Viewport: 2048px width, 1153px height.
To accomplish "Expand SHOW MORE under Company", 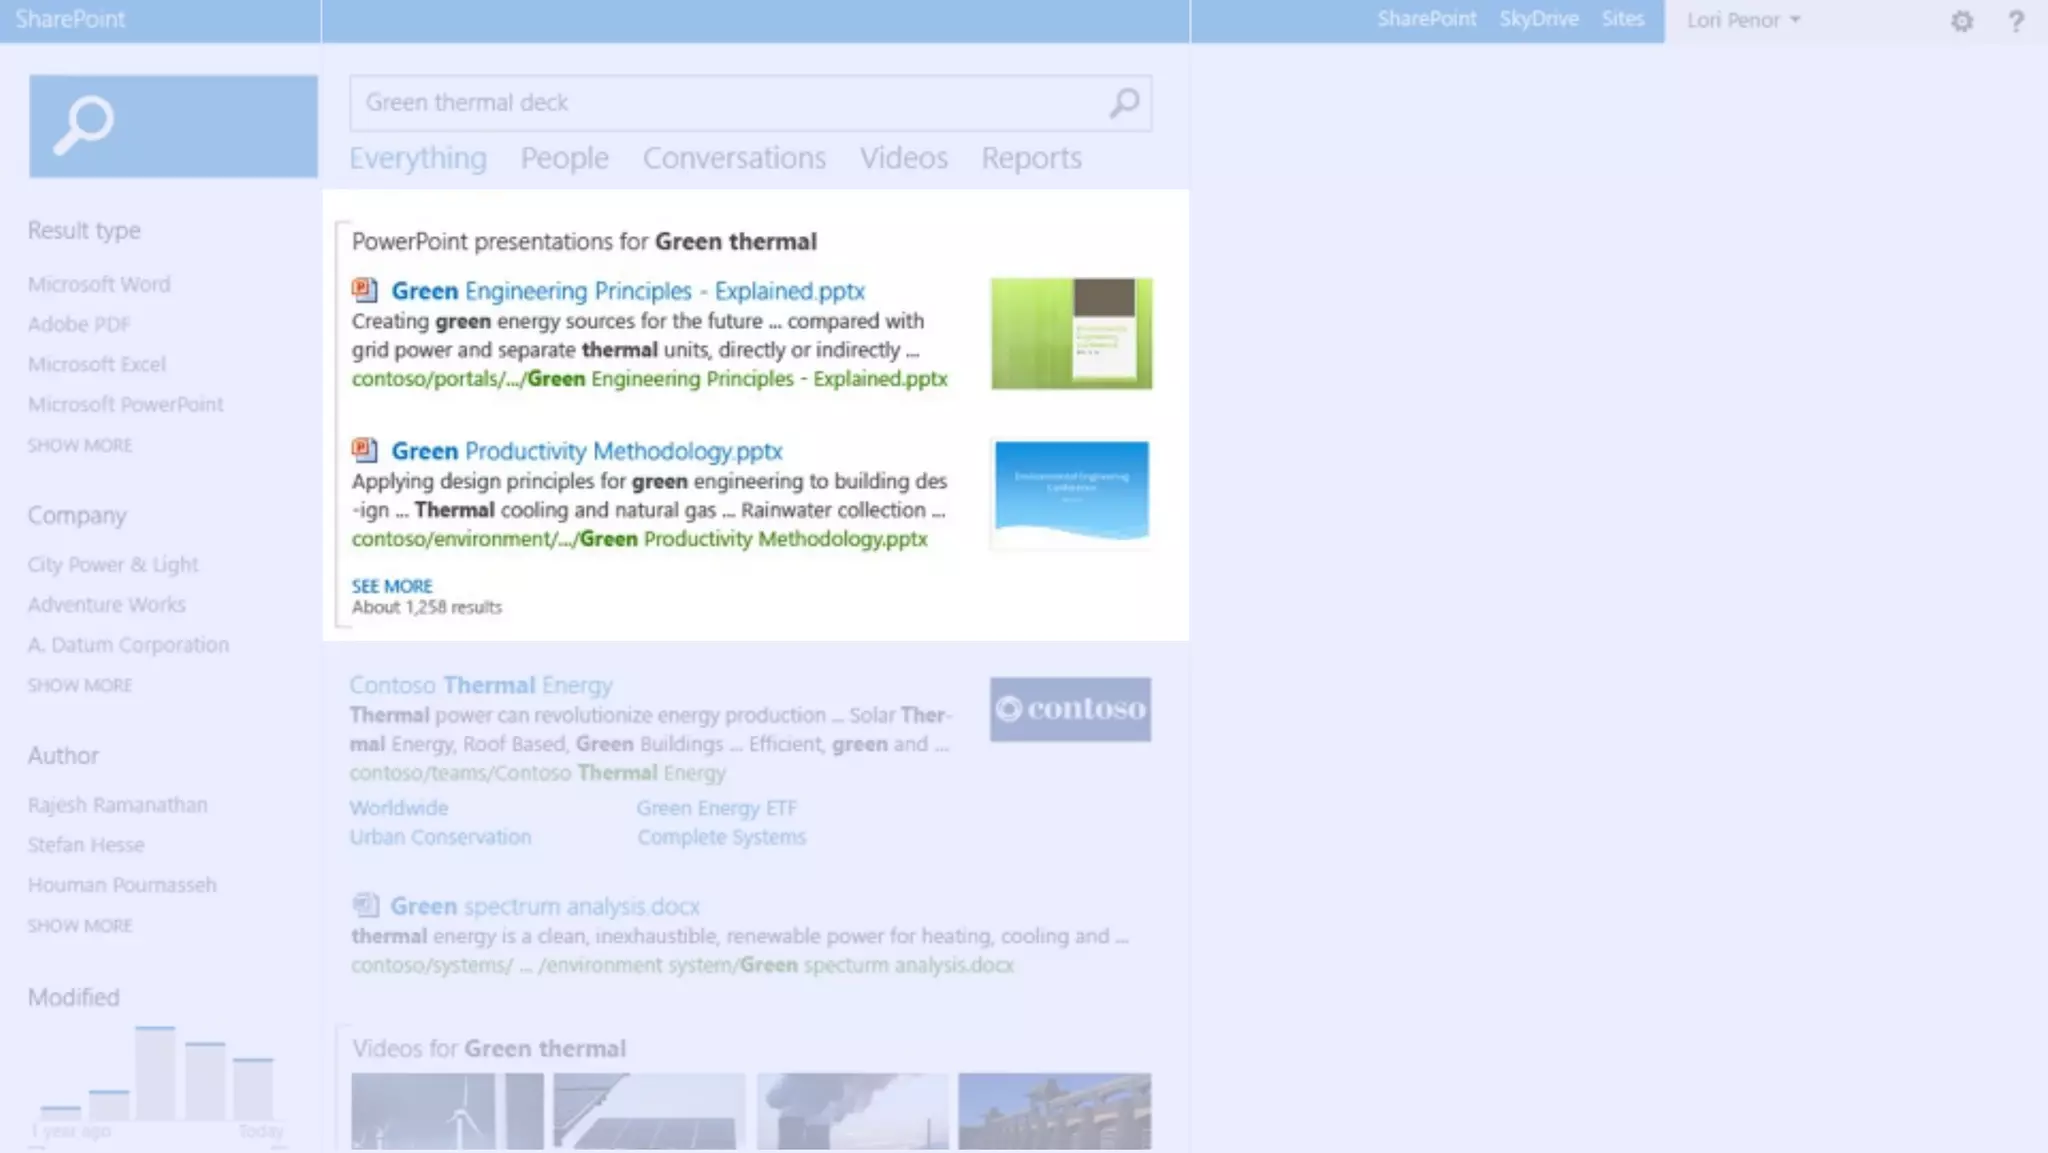I will 80,685.
